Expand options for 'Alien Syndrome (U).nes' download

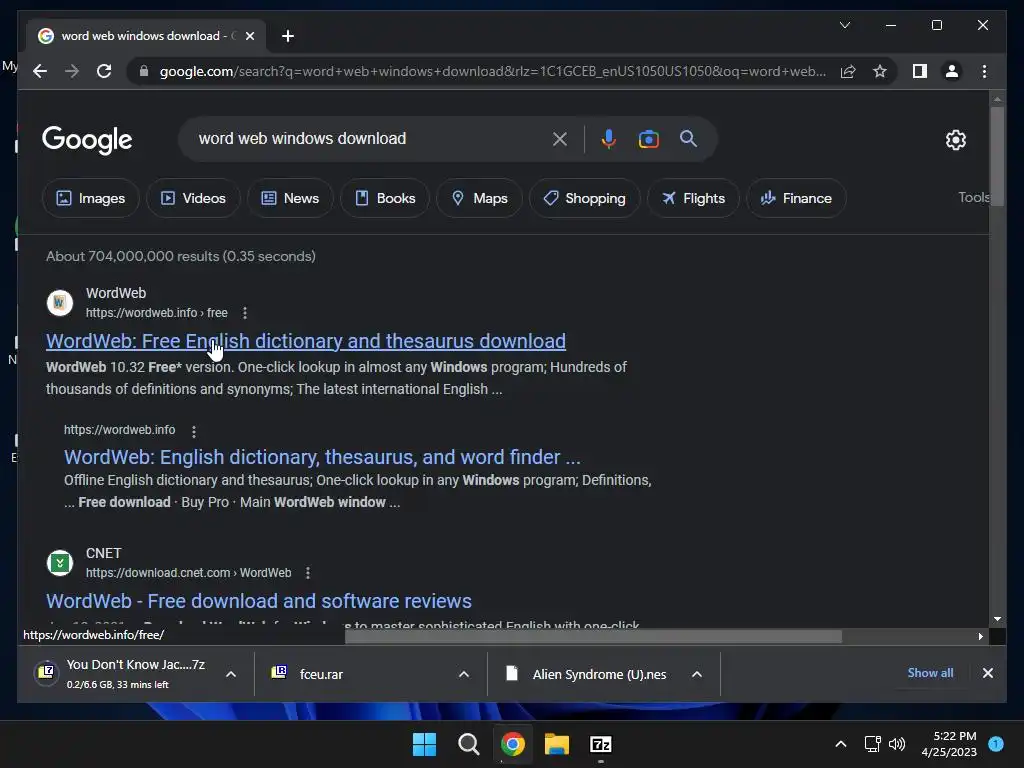pyautogui.click(x=697, y=674)
